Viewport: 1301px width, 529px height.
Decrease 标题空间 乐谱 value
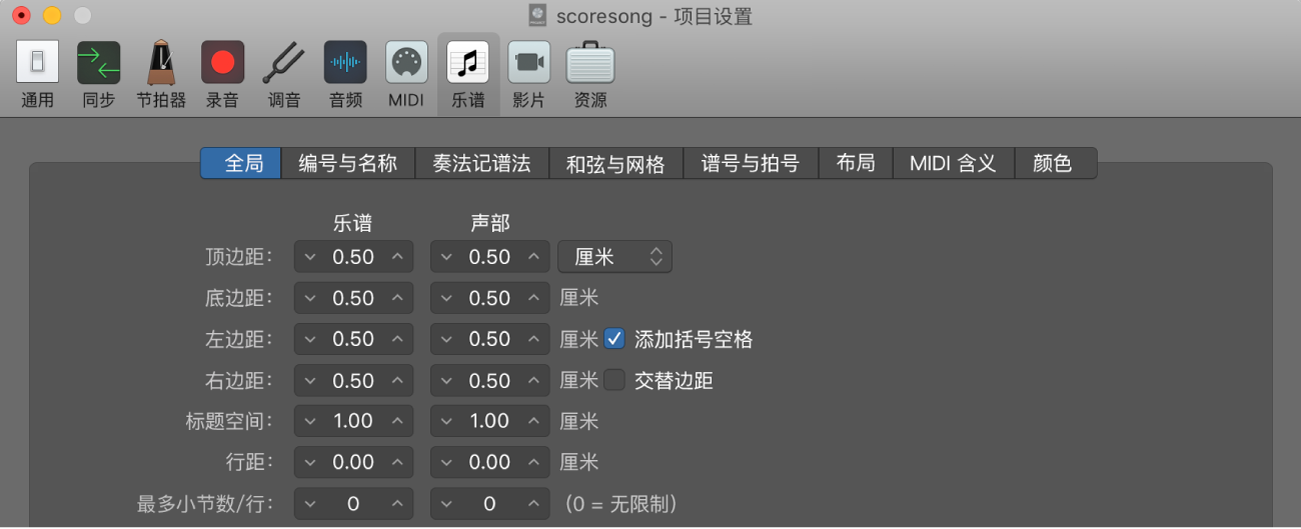click(309, 421)
